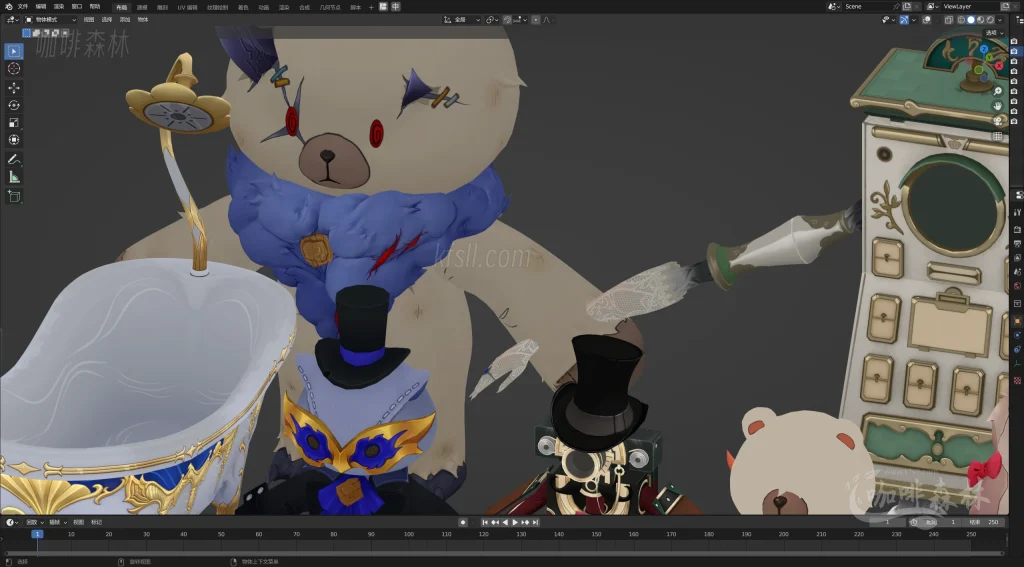Select the Measure ruler tool
This screenshot has width=1024, height=567.
click(14, 177)
